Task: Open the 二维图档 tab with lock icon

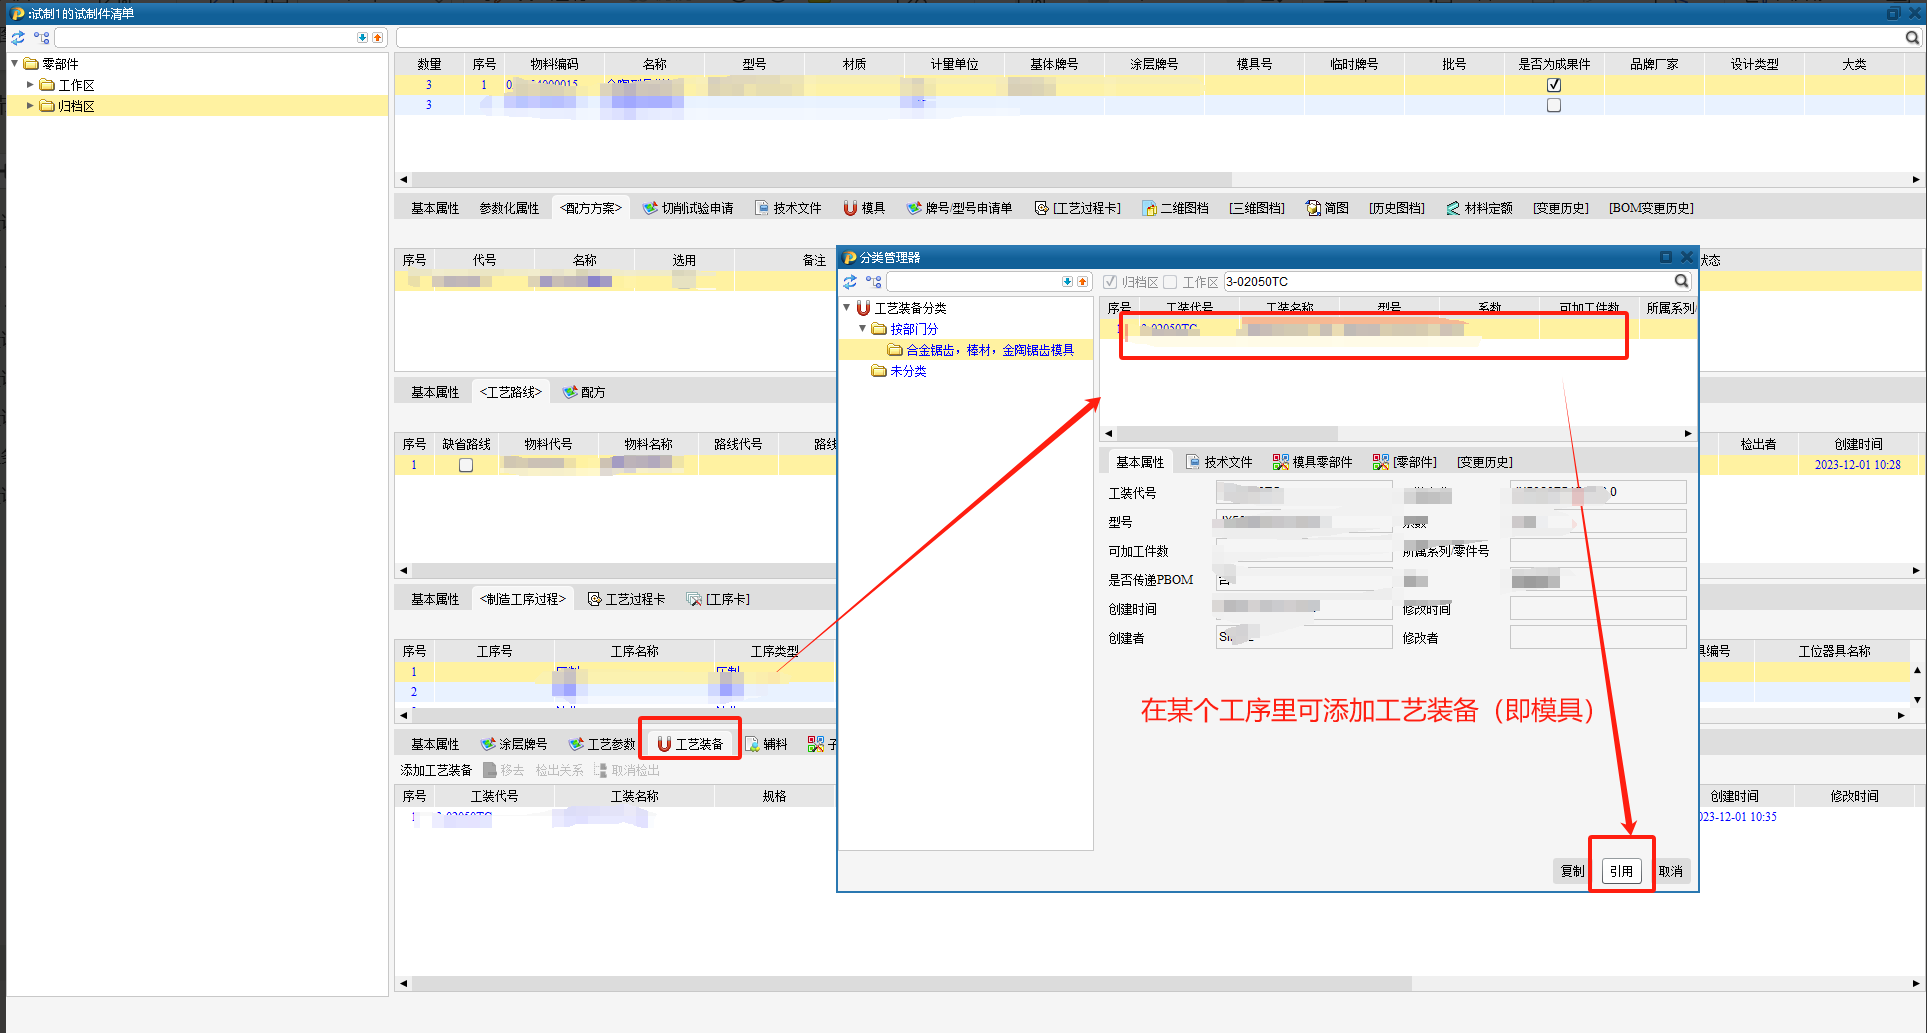Action: 1175,208
